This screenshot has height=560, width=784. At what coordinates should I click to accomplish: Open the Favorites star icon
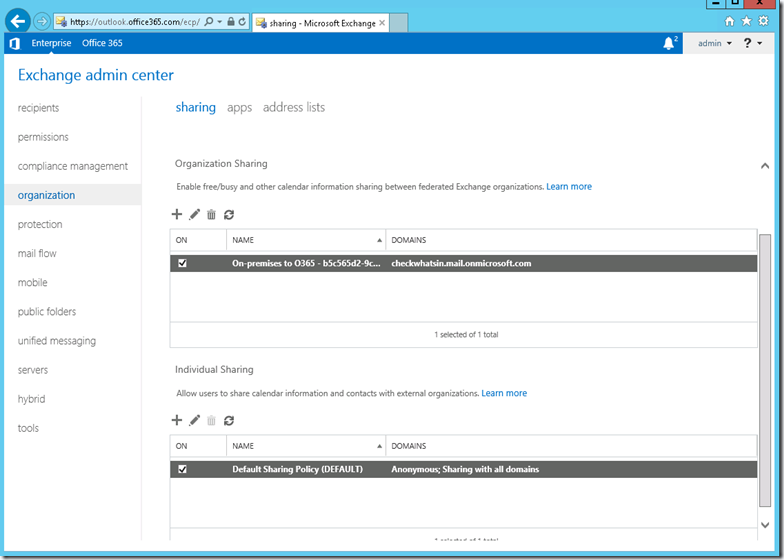pos(746,21)
